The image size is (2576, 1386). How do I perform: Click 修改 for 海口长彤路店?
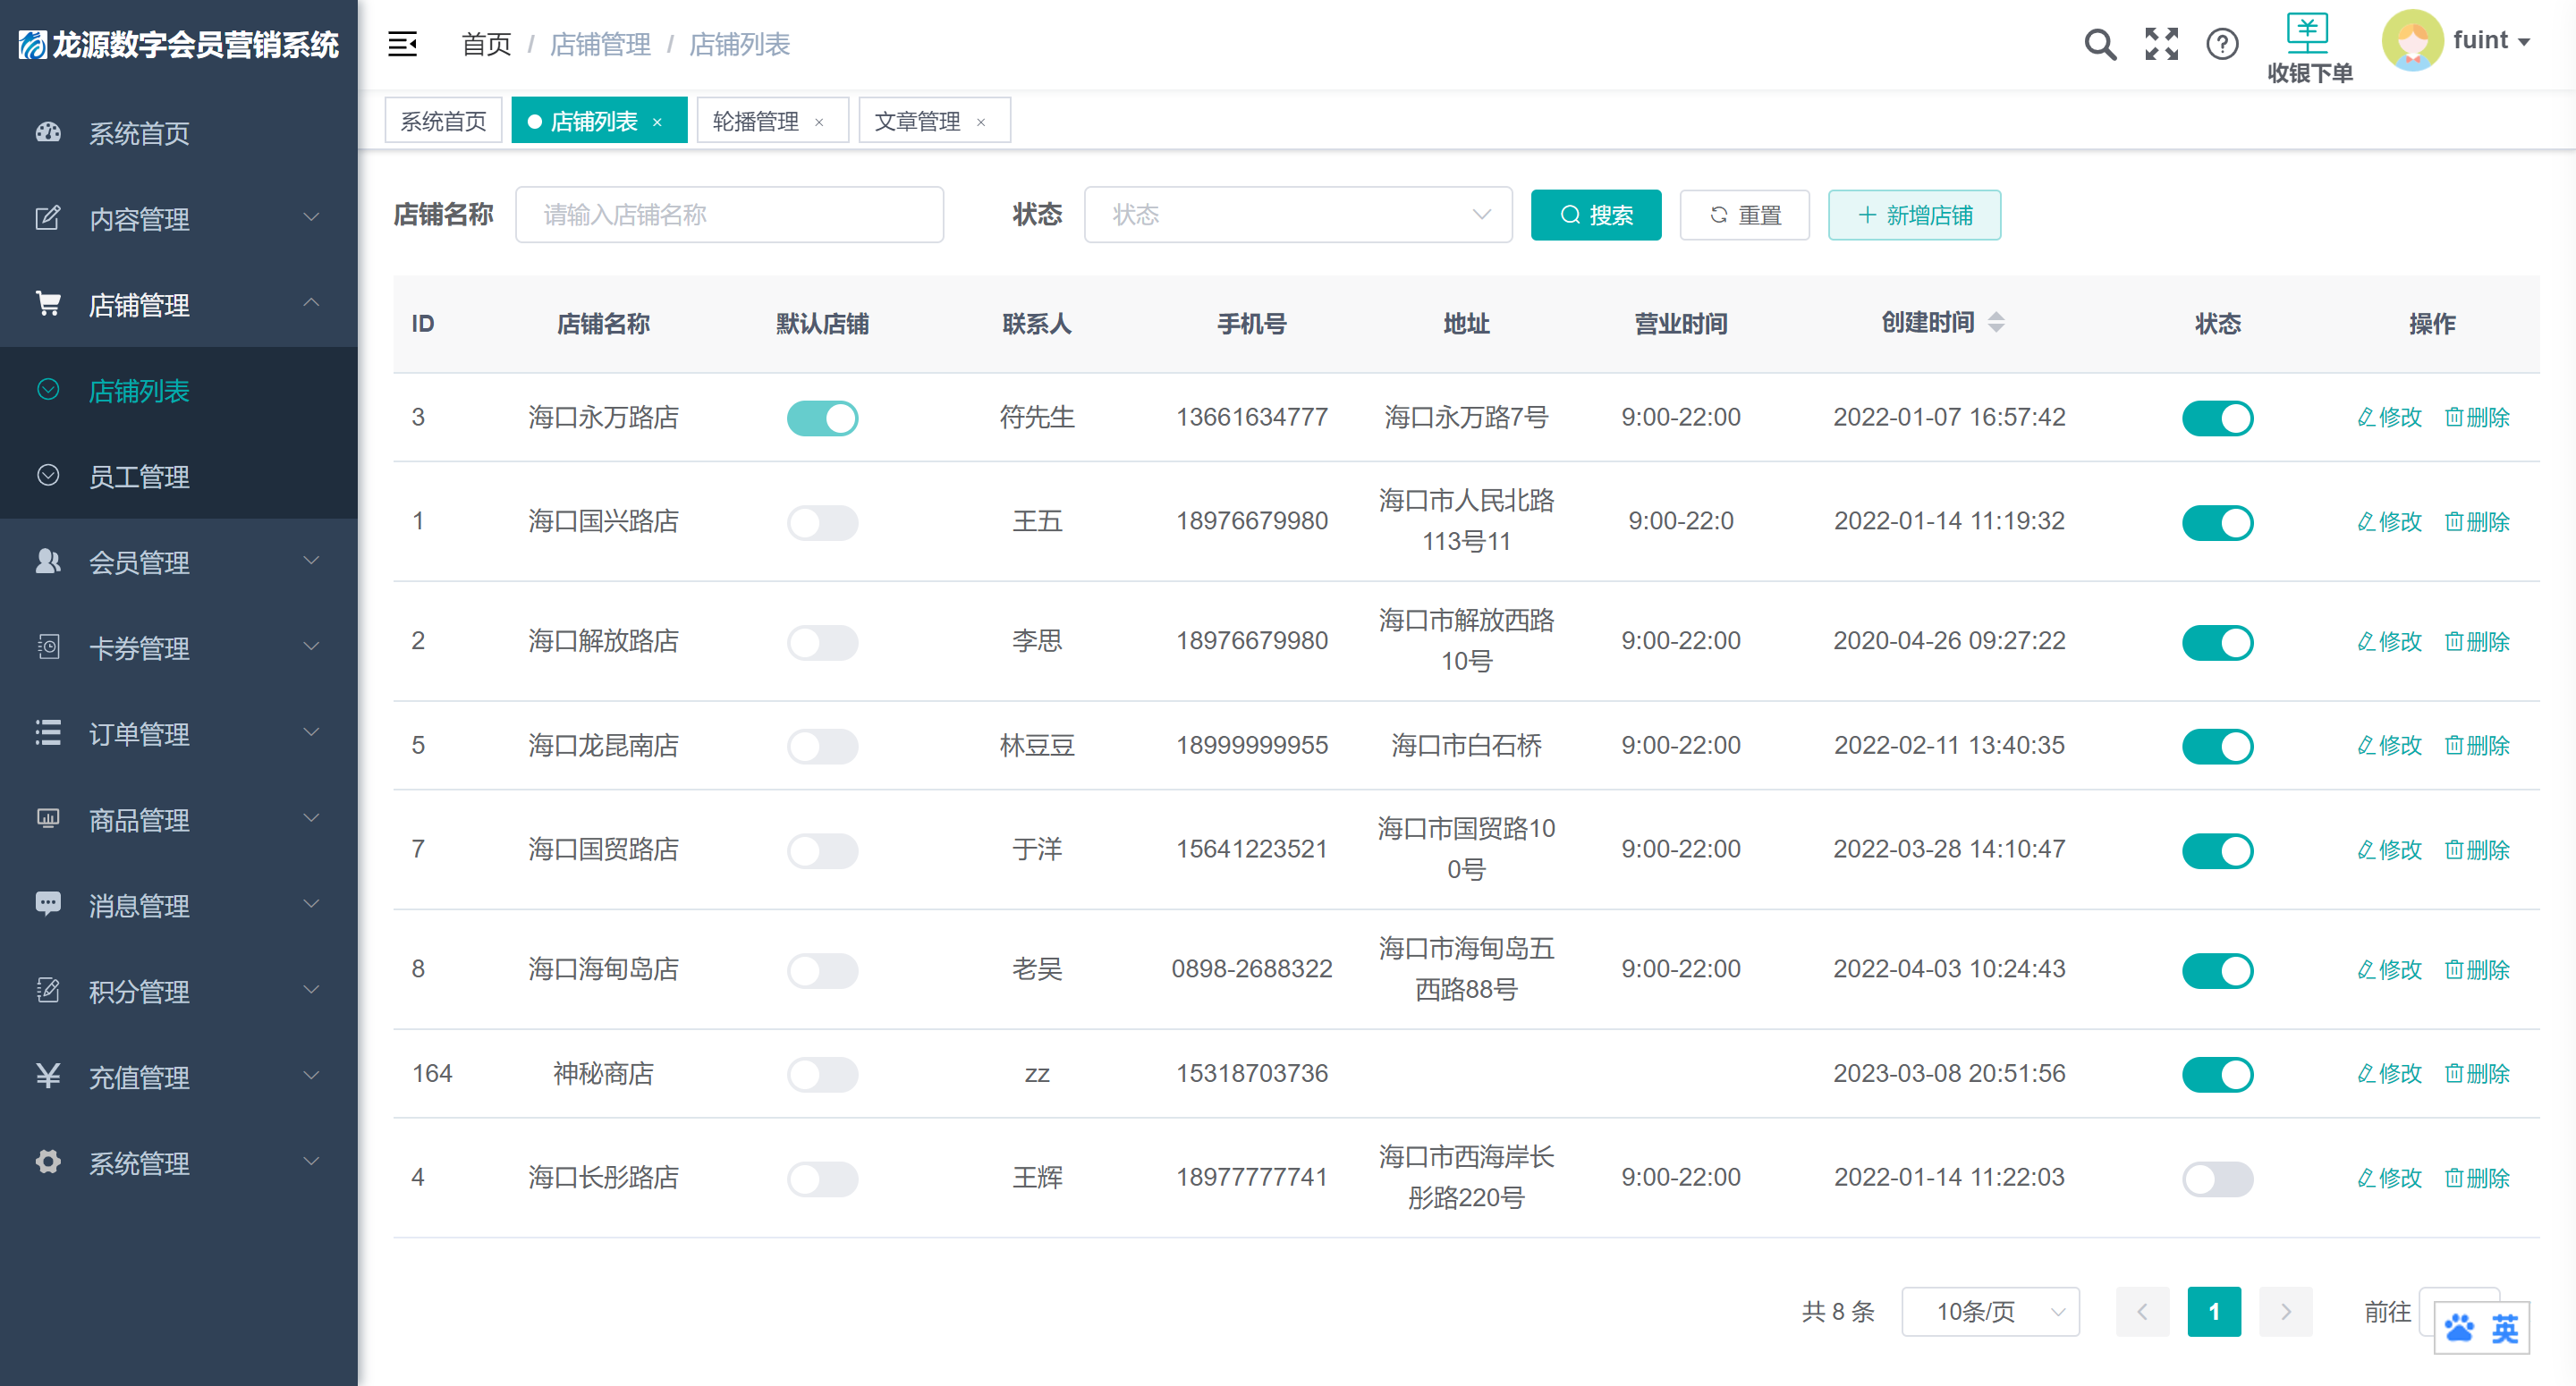pyautogui.click(x=2389, y=1178)
